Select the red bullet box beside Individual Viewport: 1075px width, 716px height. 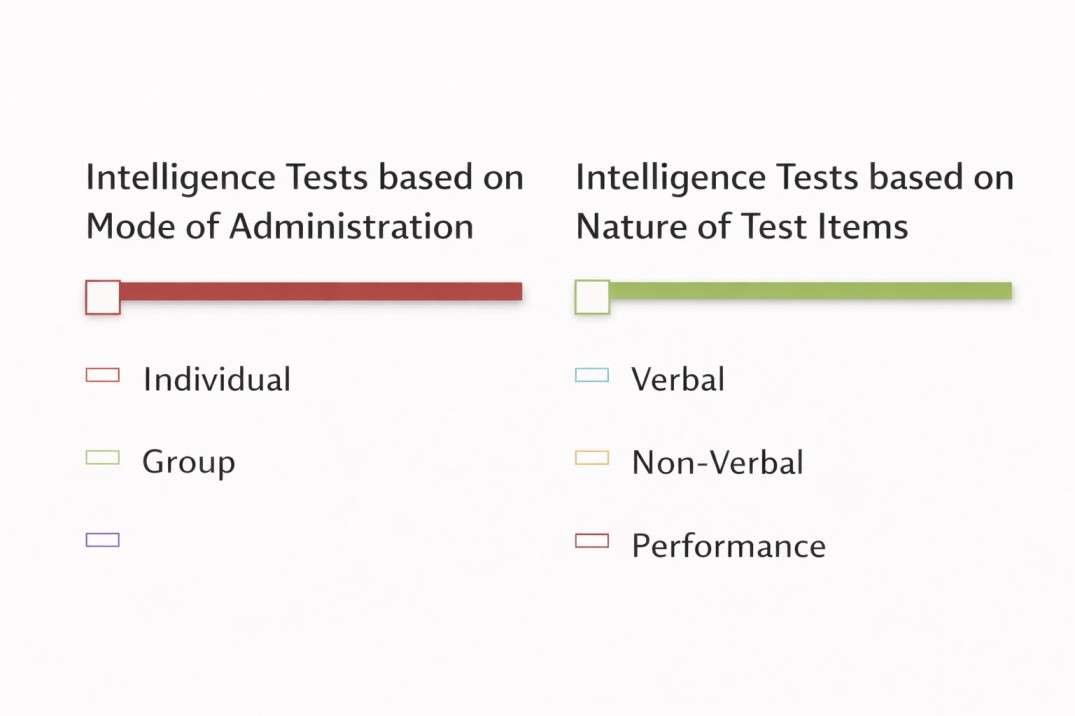pyautogui.click(x=103, y=375)
